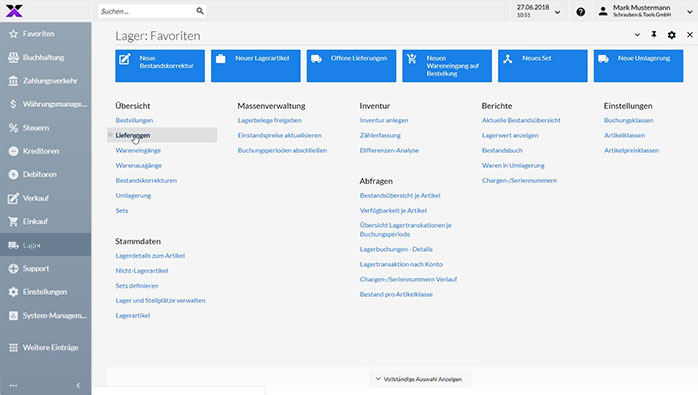698x395 pixels.
Task: Open Lagerwert anzeigen report
Action: coord(510,135)
